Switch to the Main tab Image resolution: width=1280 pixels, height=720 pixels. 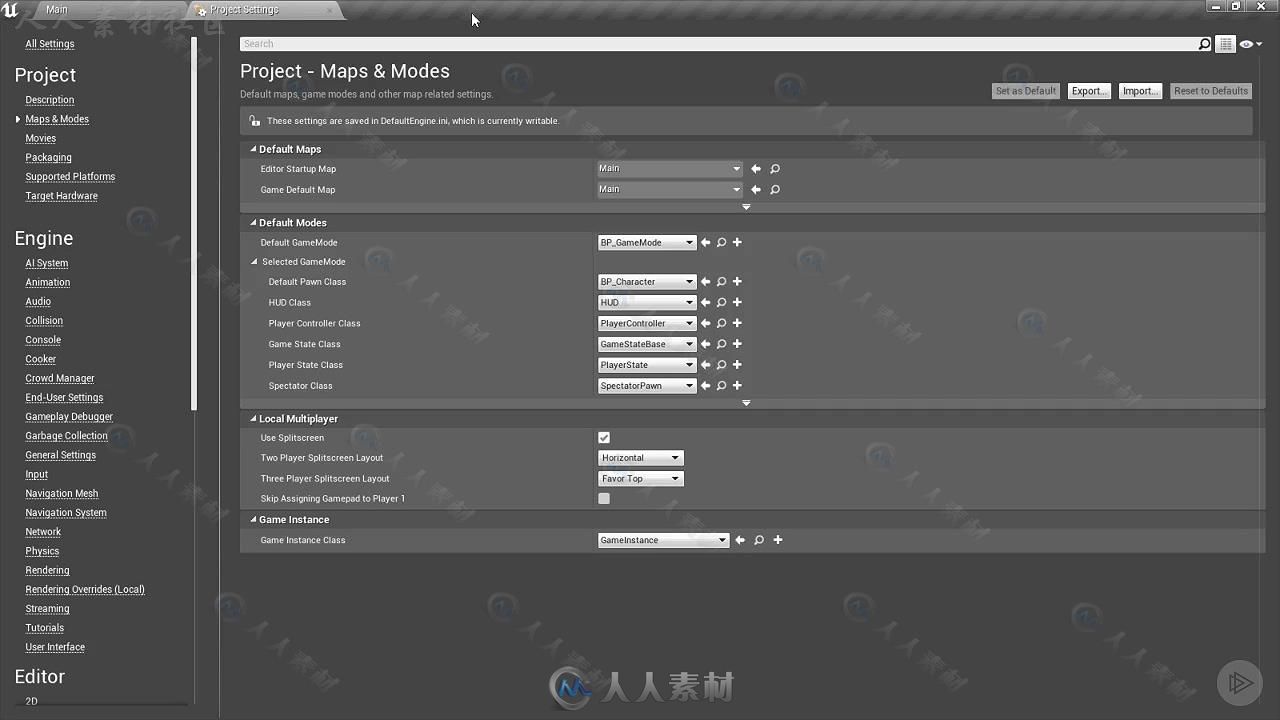pyautogui.click(x=57, y=9)
